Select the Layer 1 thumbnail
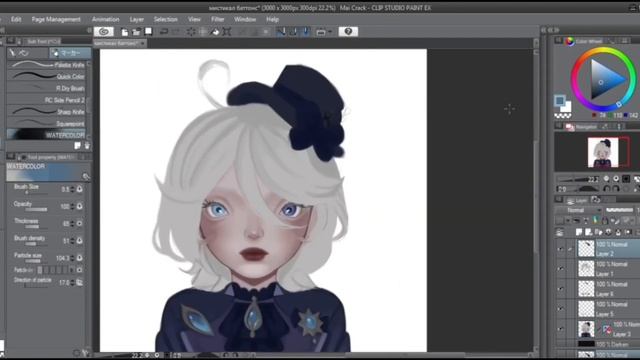This screenshot has height=360, width=640. (x=586, y=269)
